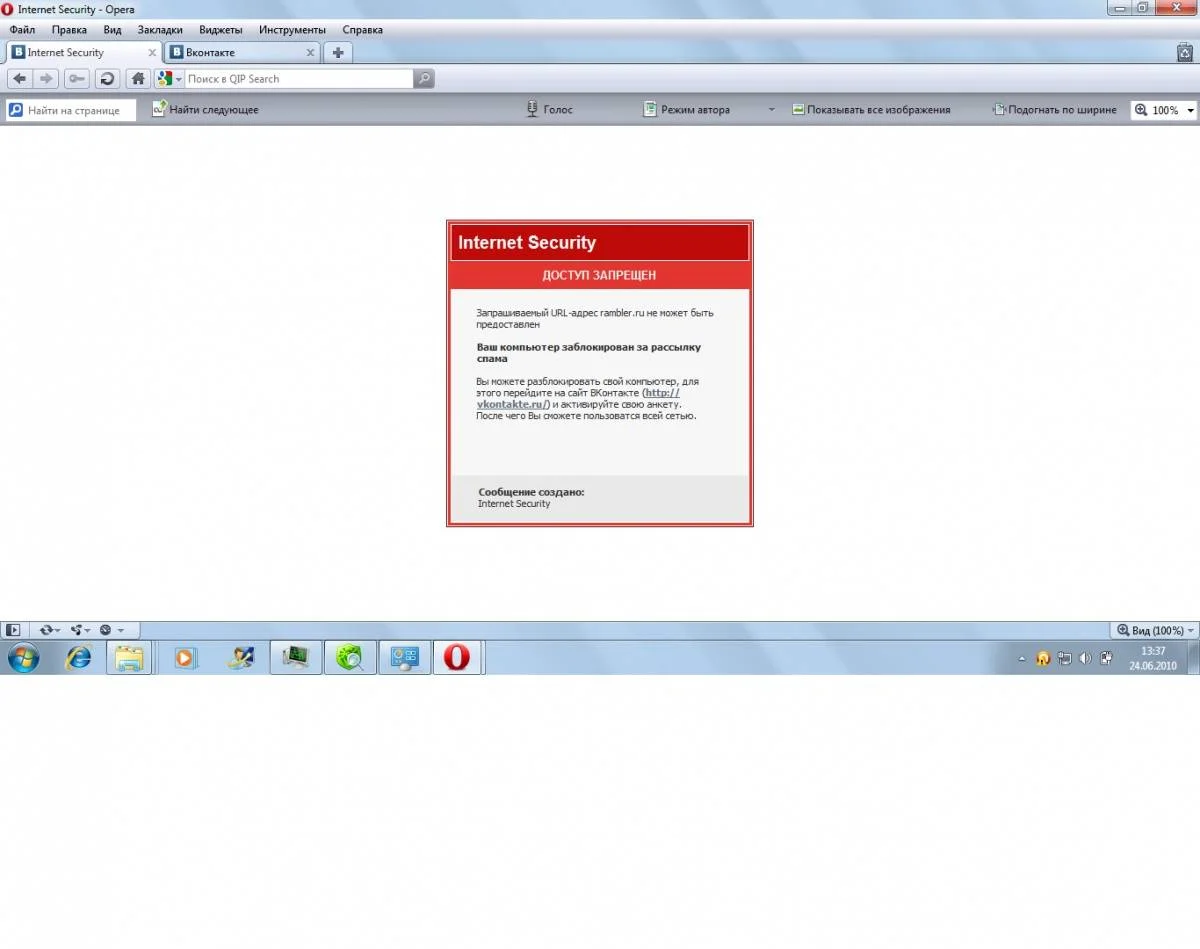This screenshot has width=1200, height=949.
Task: Click the 'Найти на странице' find field
Action: click(x=71, y=110)
